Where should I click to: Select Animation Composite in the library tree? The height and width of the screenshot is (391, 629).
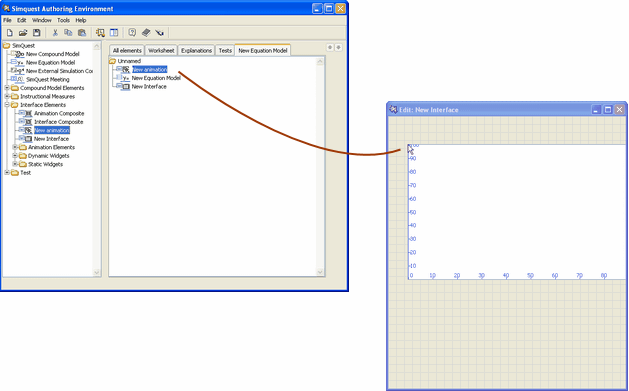point(59,113)
